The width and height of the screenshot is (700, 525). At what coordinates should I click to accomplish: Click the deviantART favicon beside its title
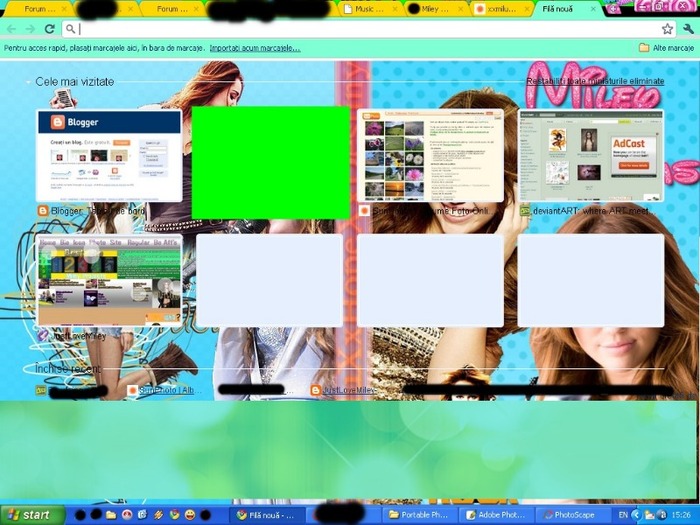[525, 211]
